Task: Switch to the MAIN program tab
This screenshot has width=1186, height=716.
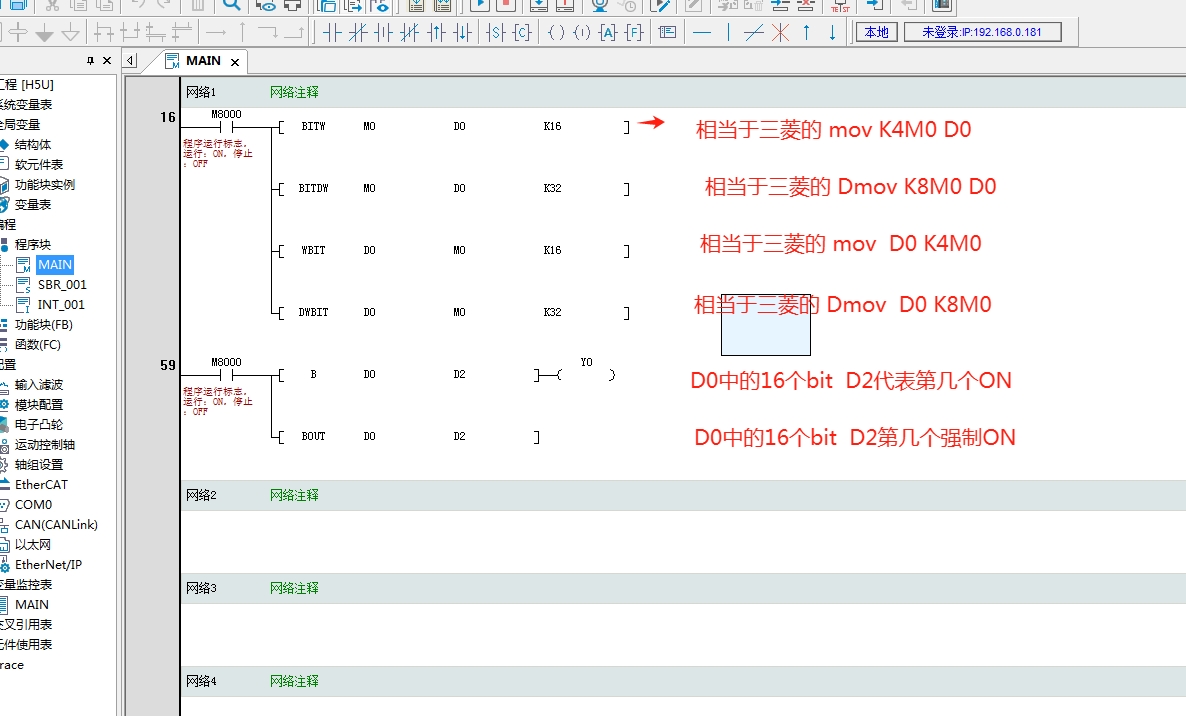Action: tap(203, 61)
